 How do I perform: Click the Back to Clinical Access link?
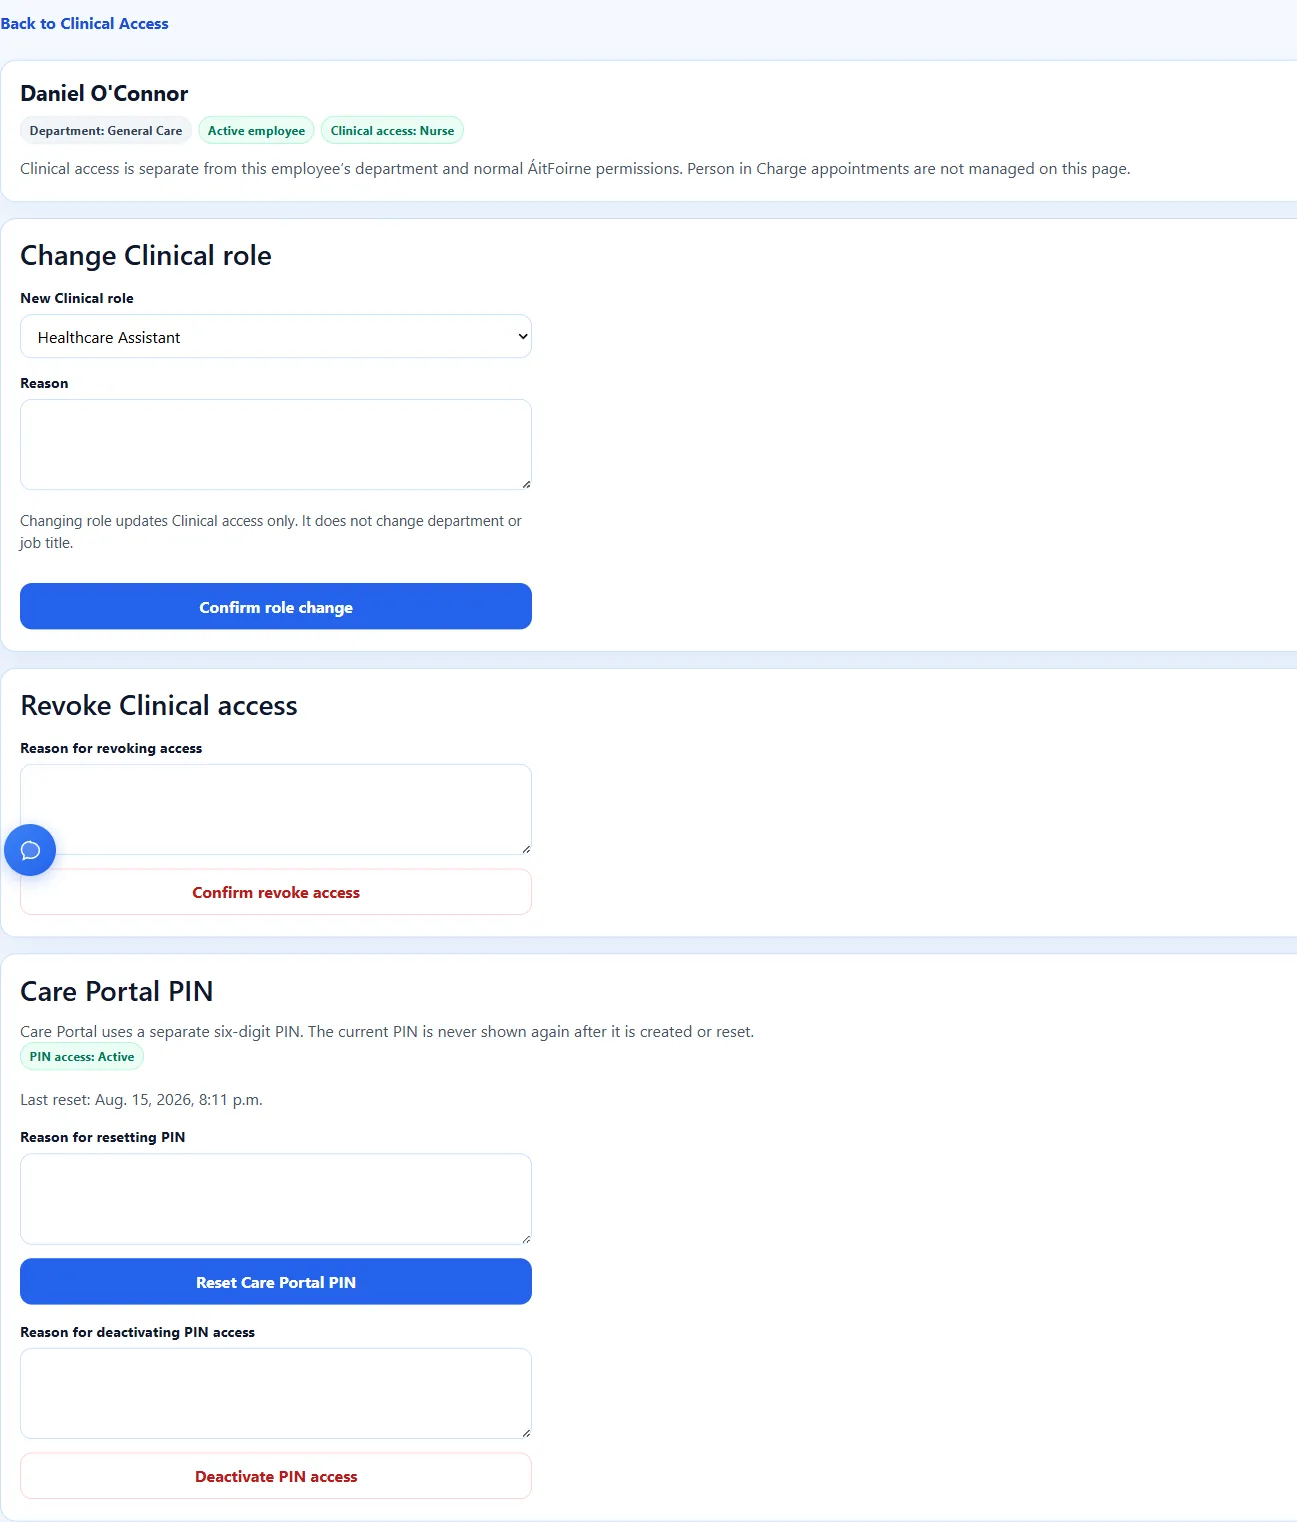[x=84, y=23]
